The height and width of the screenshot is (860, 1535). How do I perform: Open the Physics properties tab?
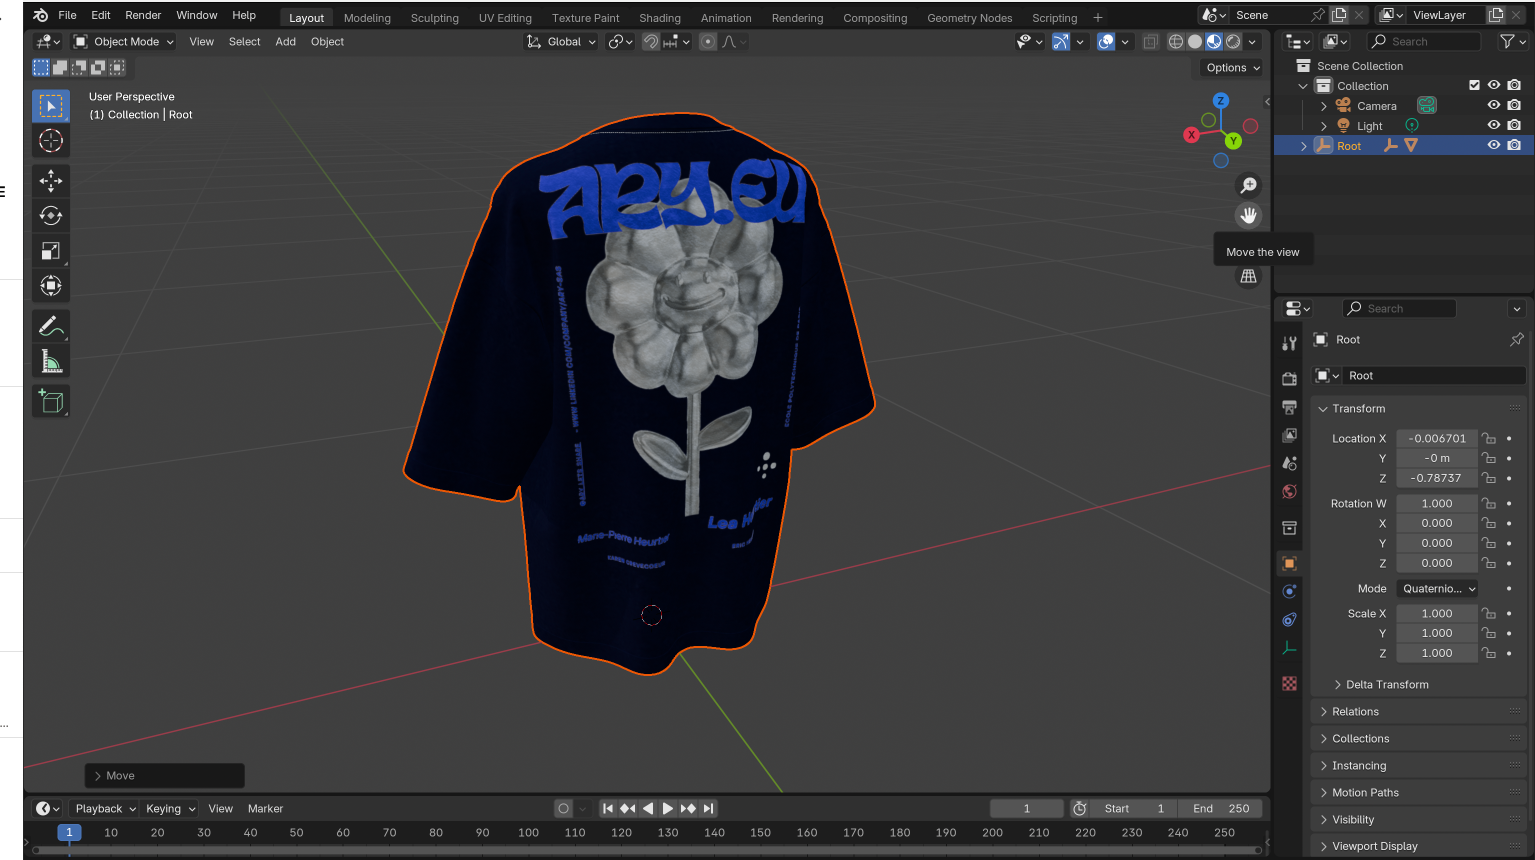point(1290,591)
